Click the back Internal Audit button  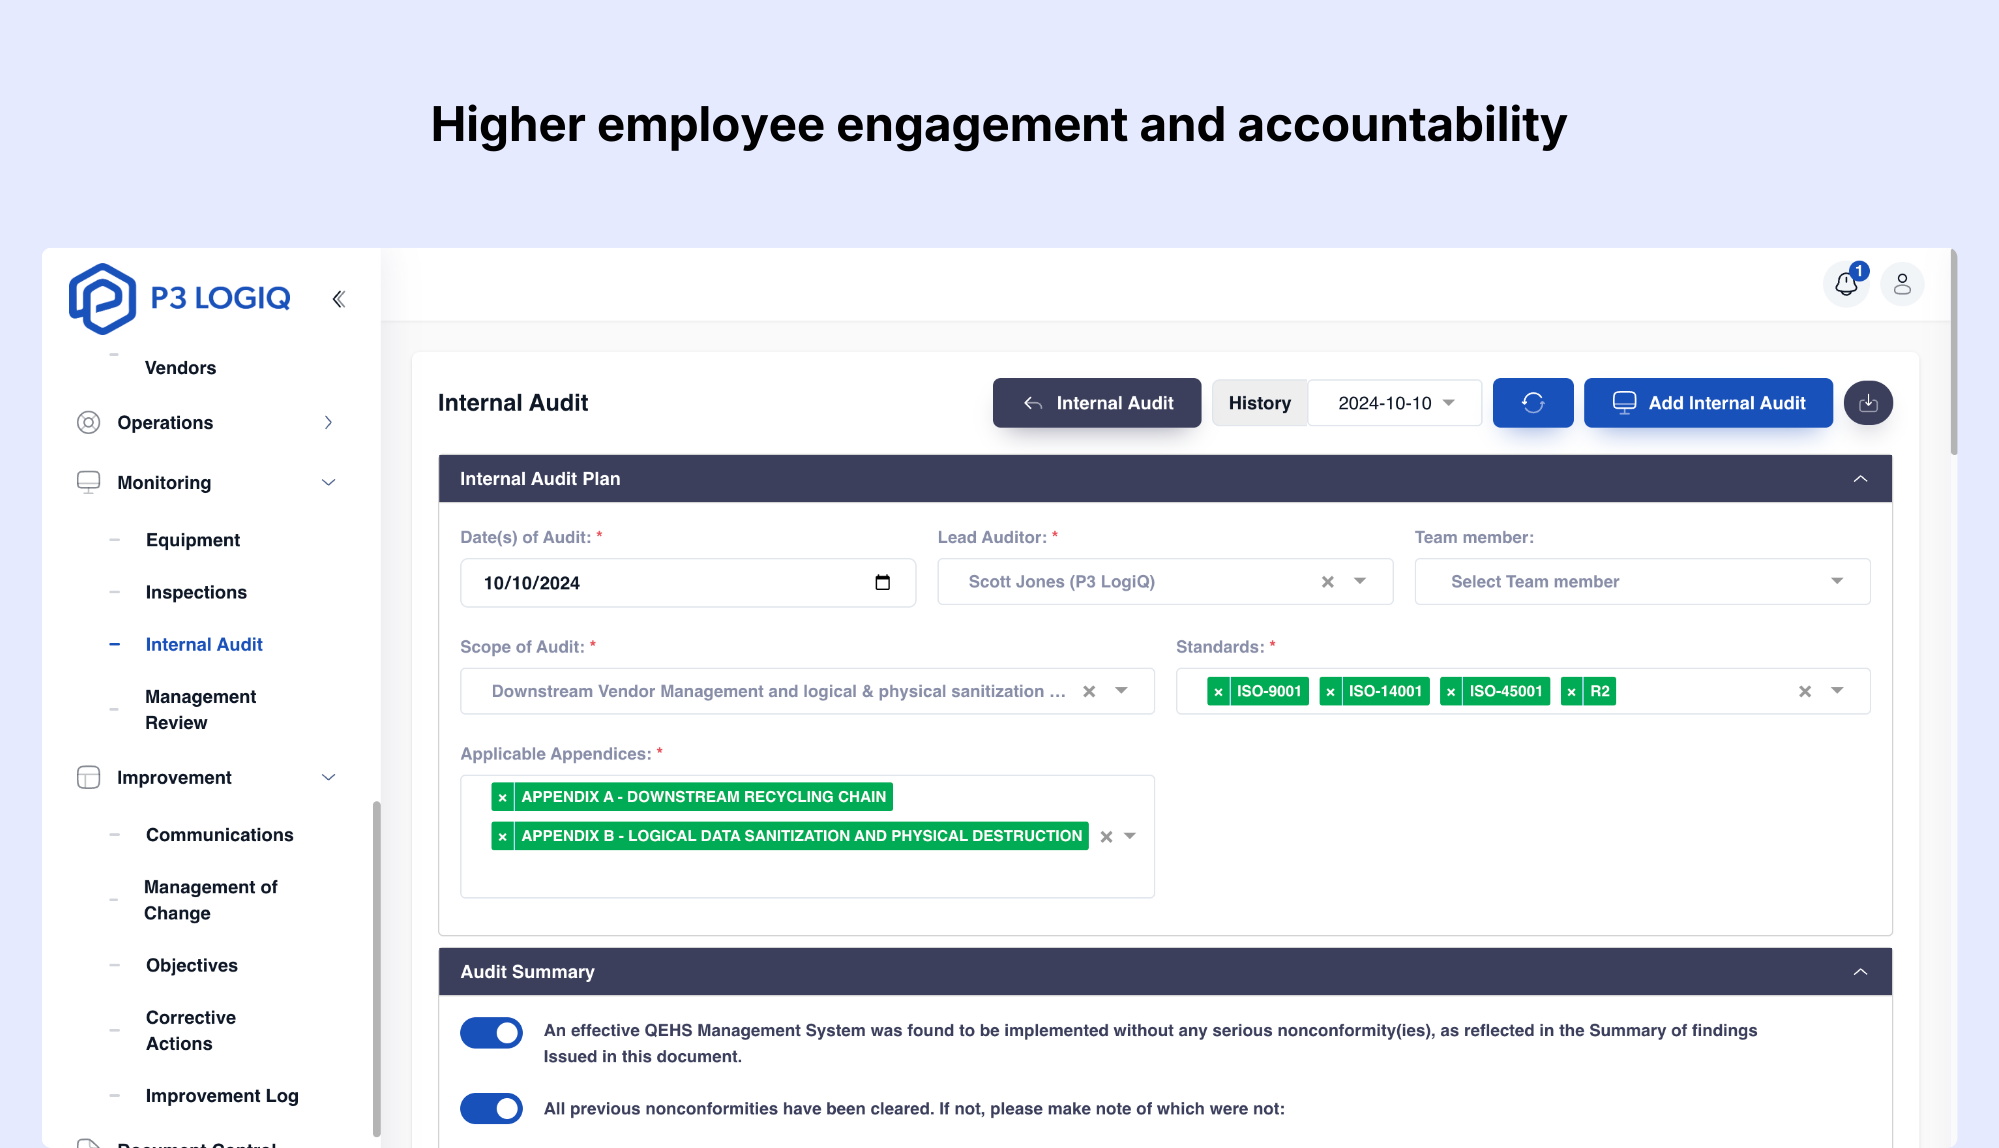click(1097, 403)
